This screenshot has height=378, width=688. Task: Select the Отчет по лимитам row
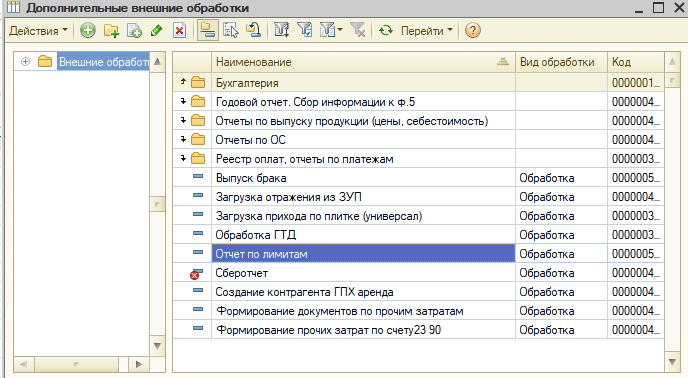click(x=418, y=254)
